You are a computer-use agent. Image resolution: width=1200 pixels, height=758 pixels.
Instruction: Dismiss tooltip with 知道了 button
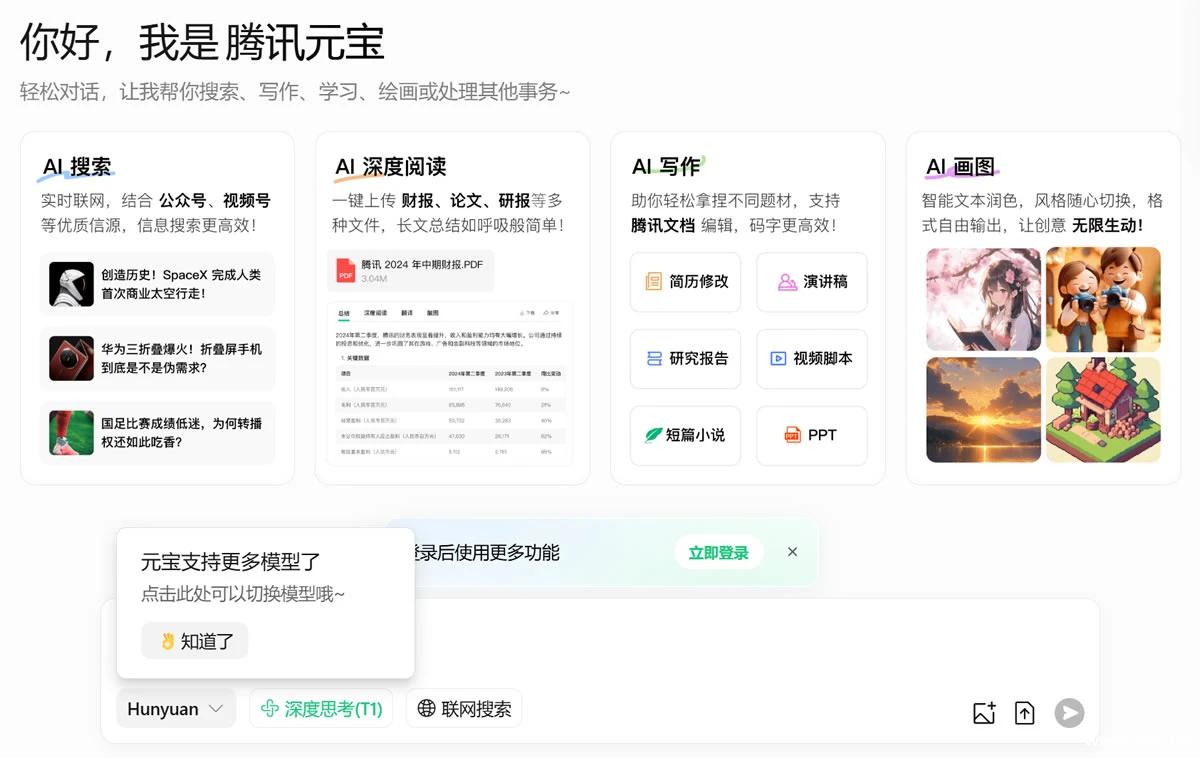(195, 641)
